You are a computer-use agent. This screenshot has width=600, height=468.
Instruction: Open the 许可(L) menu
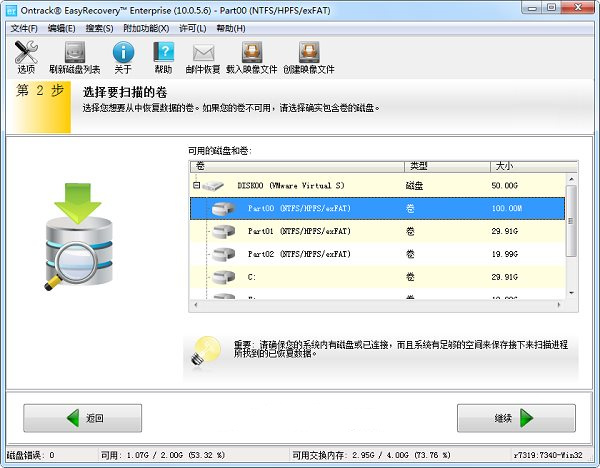[x=193, y=29]
